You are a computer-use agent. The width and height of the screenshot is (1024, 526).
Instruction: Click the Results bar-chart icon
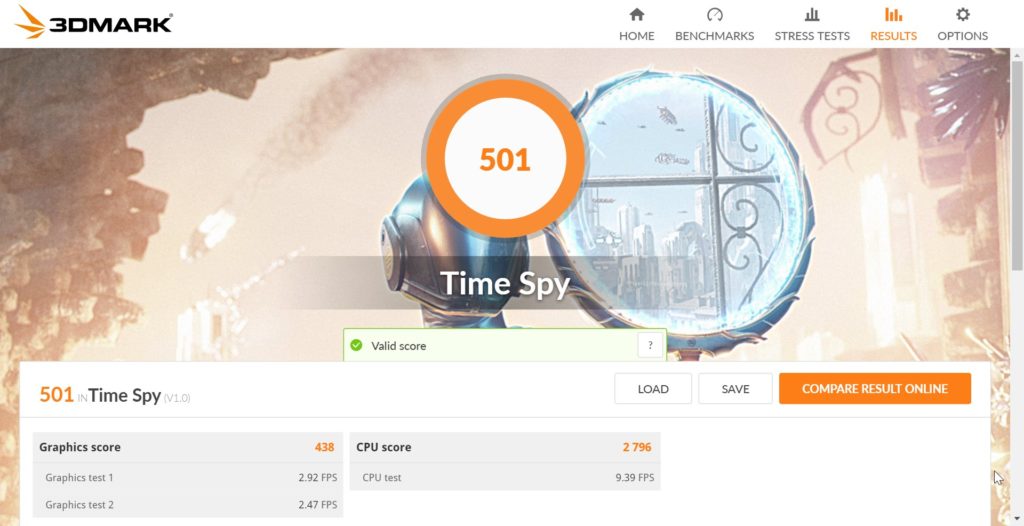tap(893, 14)
